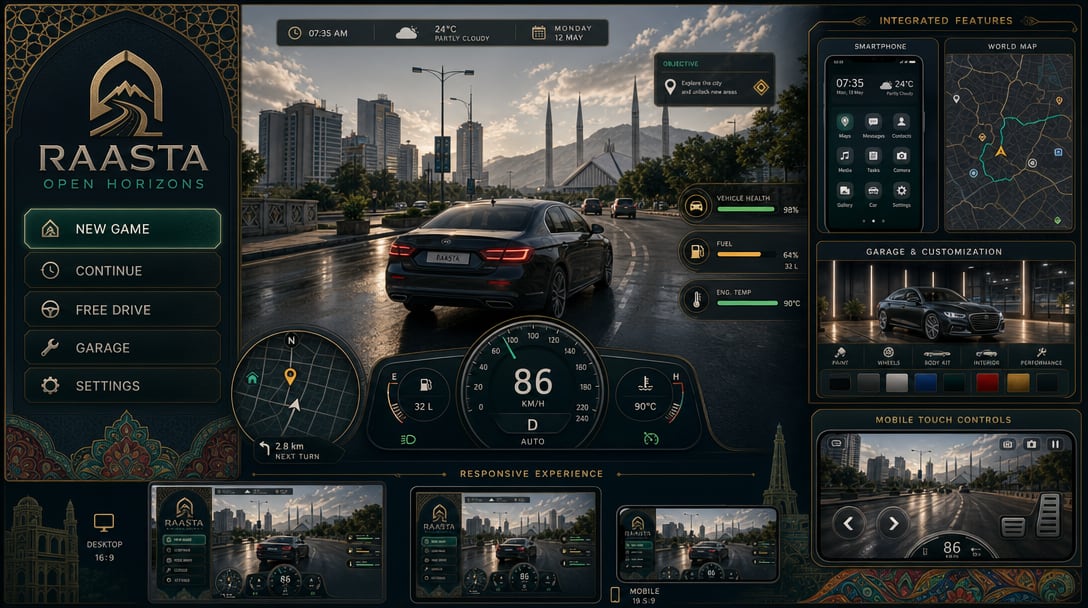Select the Body Kit customization tab
Image resolution: width=1088 pixels, height=608 pixels.
coord(937,357)
